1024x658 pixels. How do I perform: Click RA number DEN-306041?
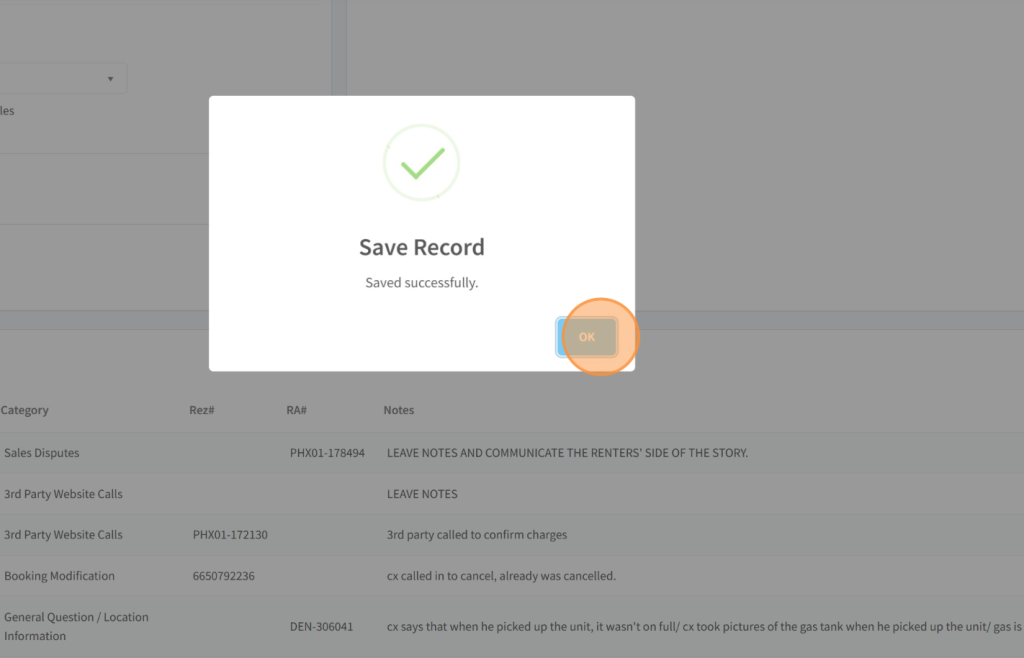(x=323, y=627)
